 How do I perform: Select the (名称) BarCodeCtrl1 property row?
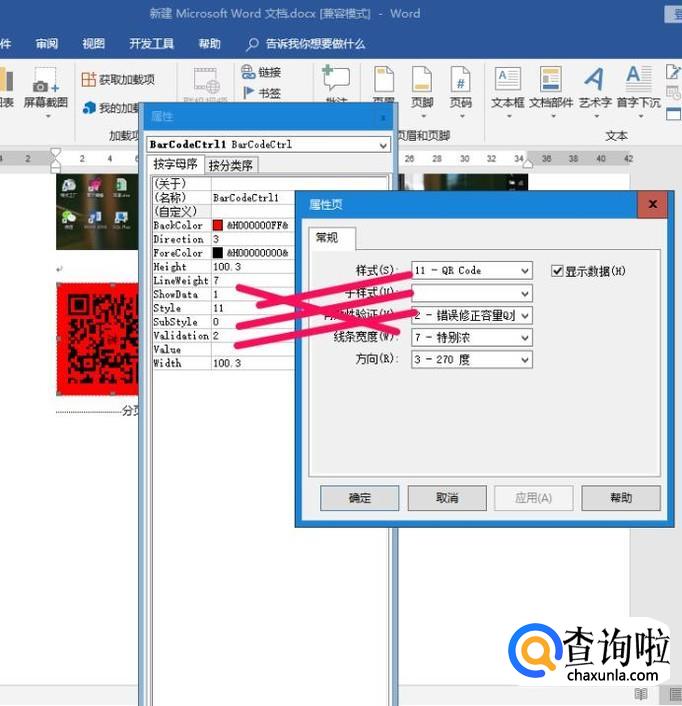pos(224,197)
